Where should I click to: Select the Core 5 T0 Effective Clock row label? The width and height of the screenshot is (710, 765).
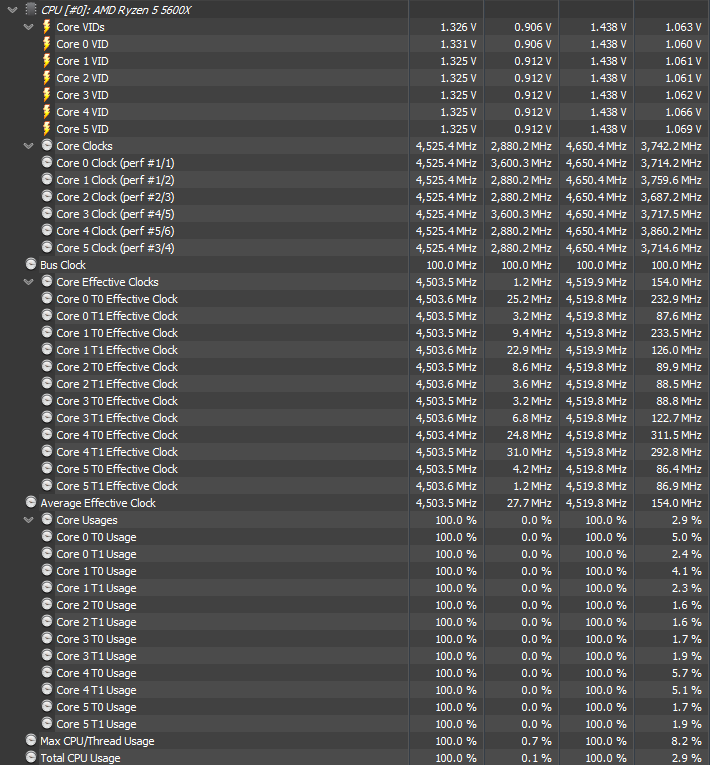[117, 469]
